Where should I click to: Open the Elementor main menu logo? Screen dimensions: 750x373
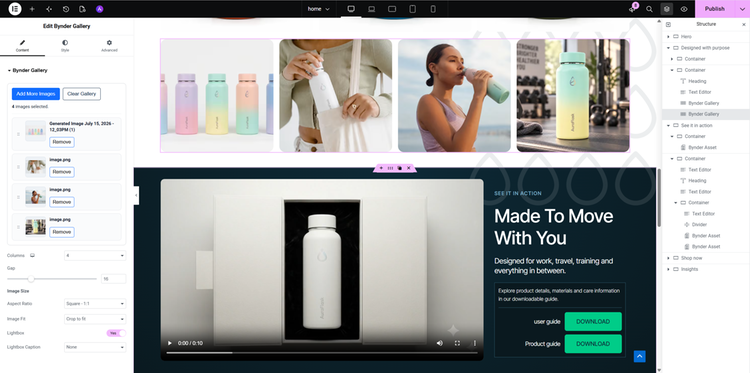click(15, 9)
